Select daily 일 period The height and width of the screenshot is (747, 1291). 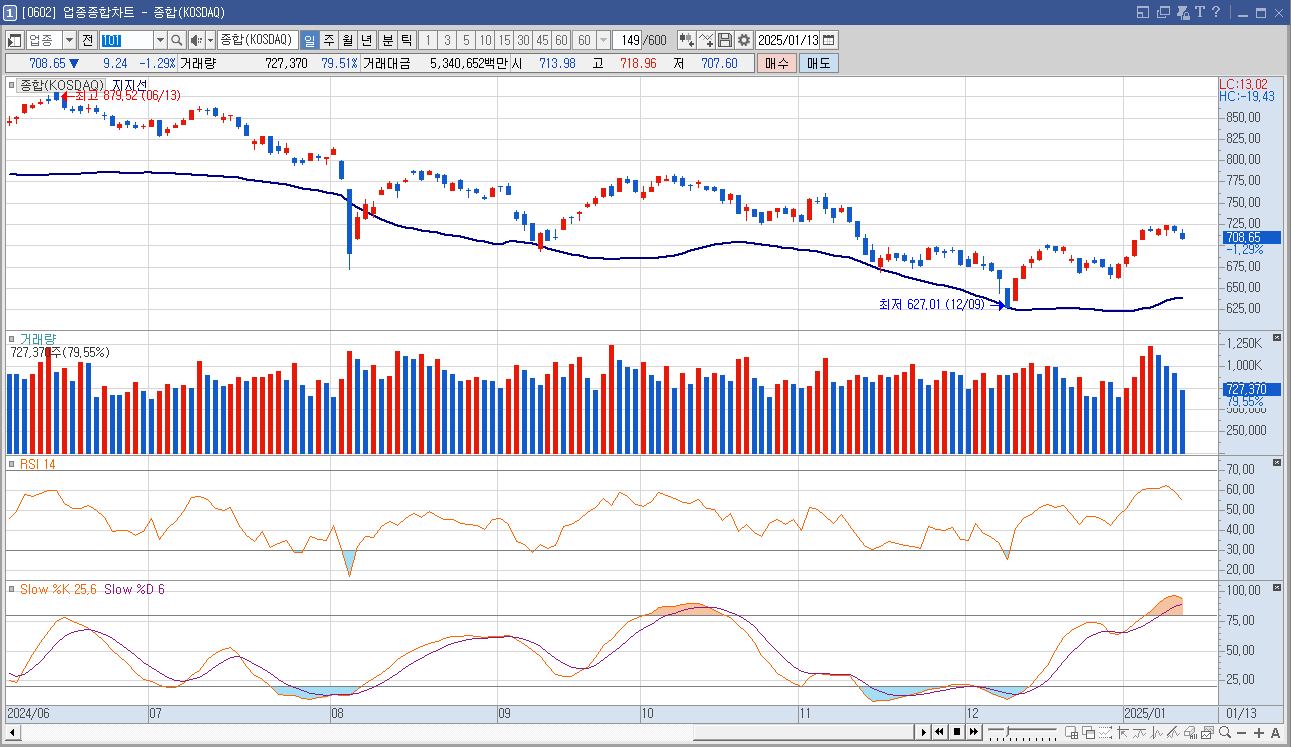309,40
